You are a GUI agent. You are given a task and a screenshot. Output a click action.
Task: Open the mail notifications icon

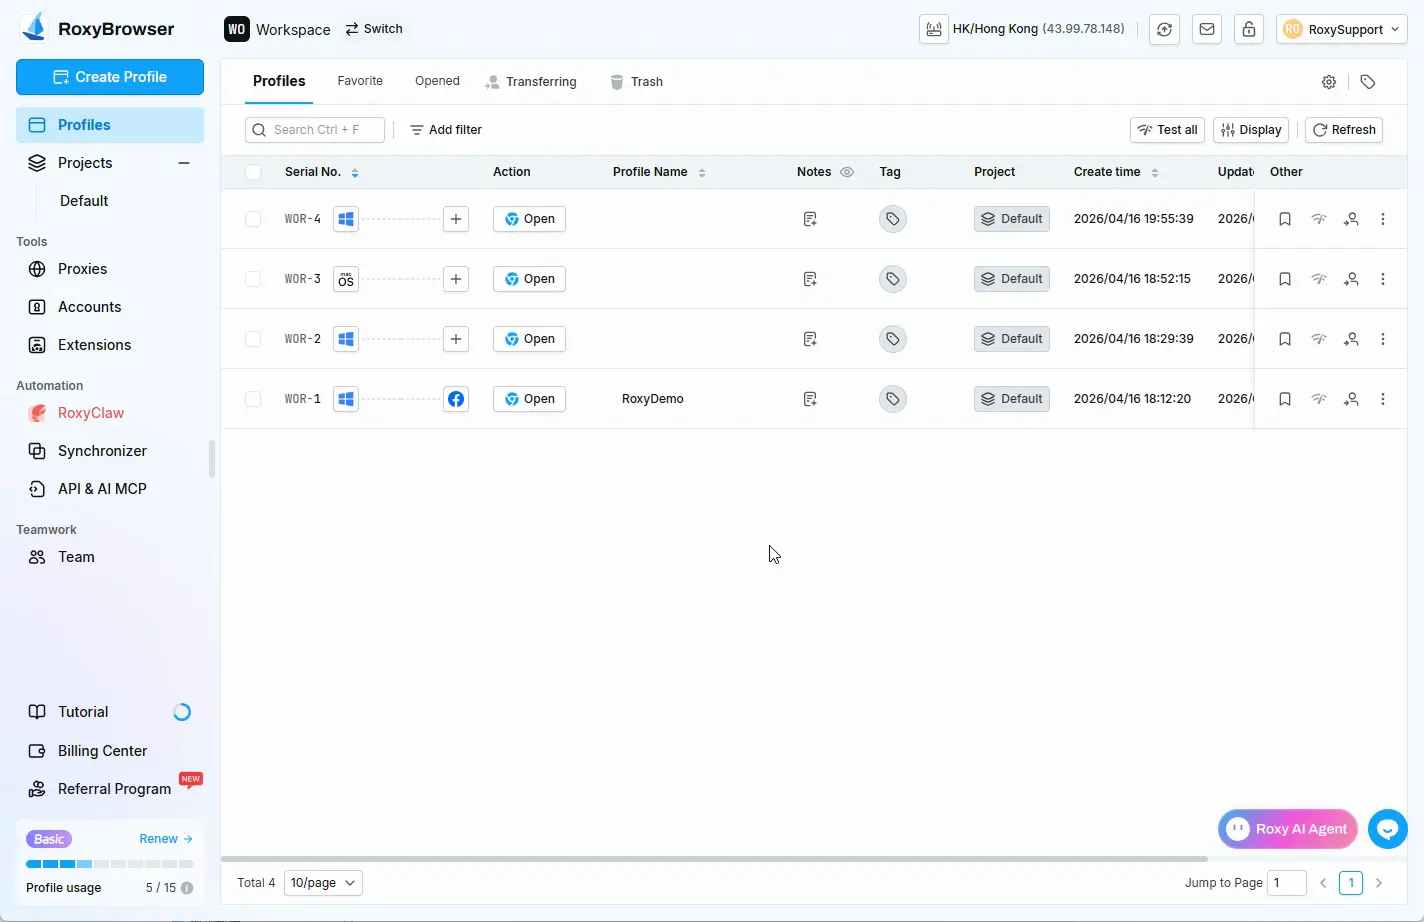click(x=1207, y=29)
